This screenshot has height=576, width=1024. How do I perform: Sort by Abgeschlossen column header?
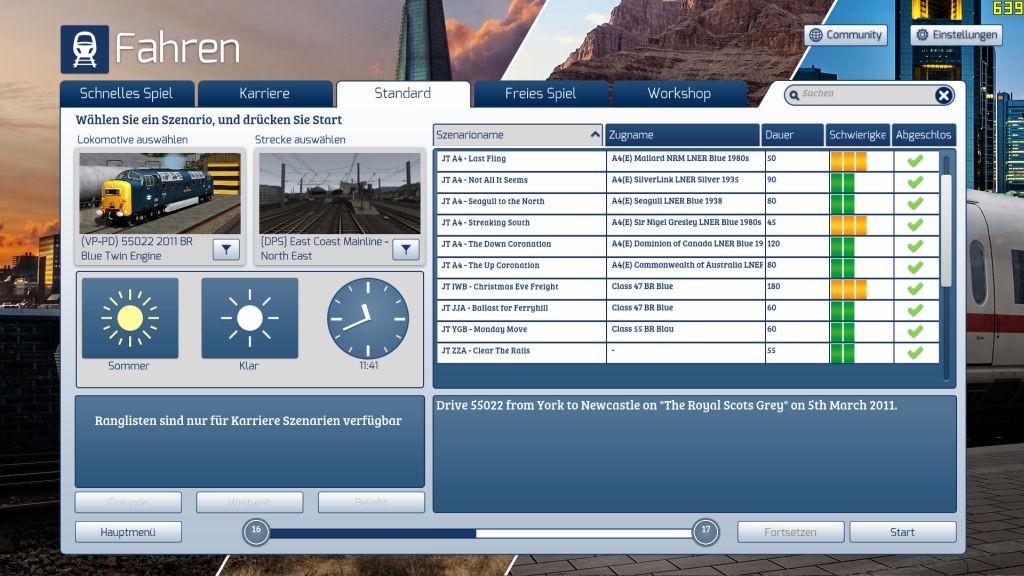[923, 135]
